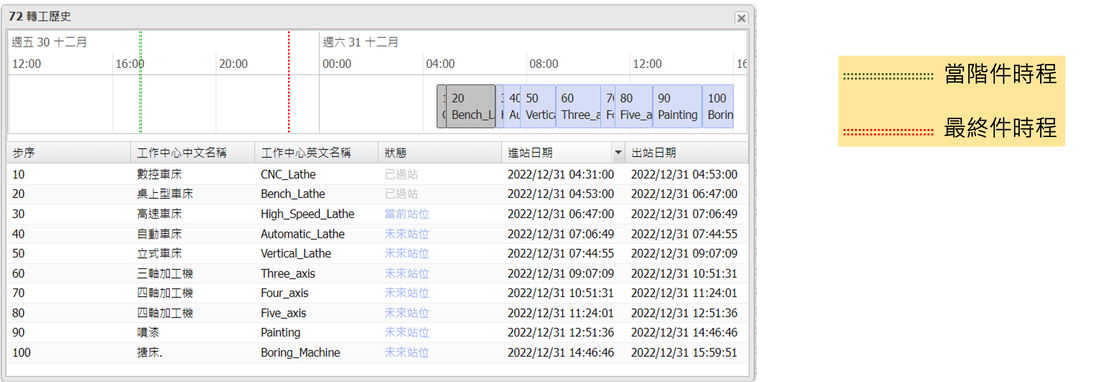1100x382 pixels.
Task: Click the 出站日期 column header
Action: (x=687, y=153)
